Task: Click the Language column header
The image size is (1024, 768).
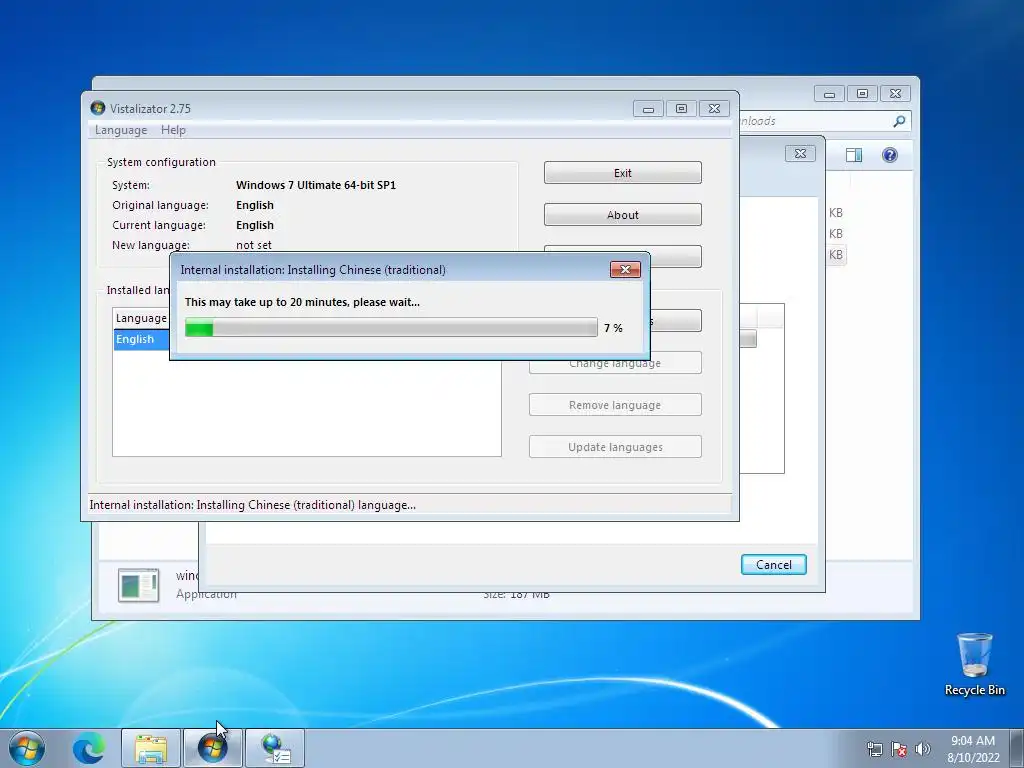Action: tap(141, 318)
